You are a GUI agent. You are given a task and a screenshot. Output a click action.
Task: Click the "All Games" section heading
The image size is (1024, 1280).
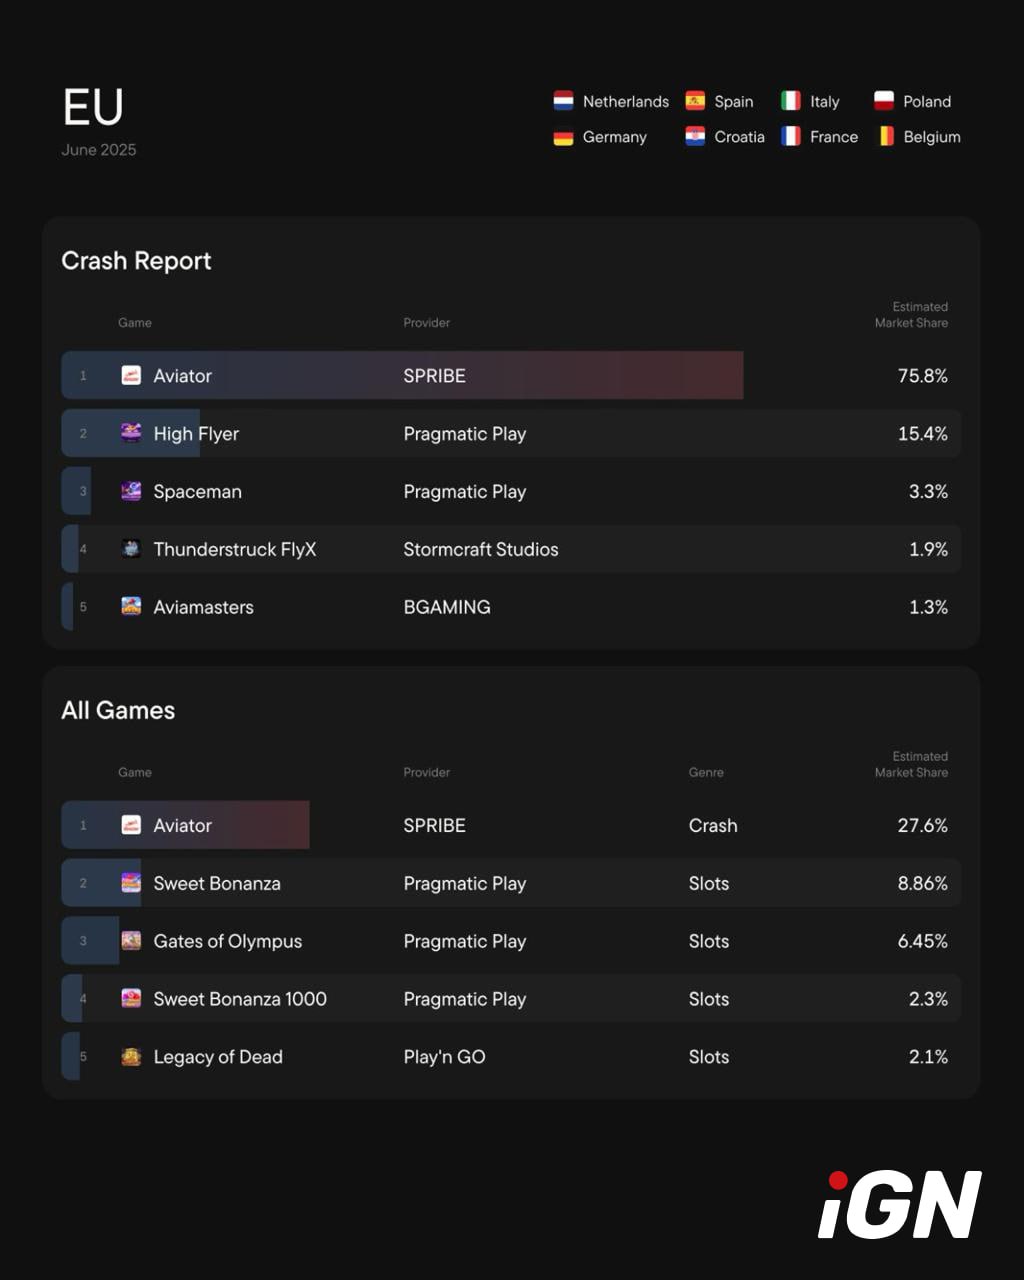tap(118, 710)
